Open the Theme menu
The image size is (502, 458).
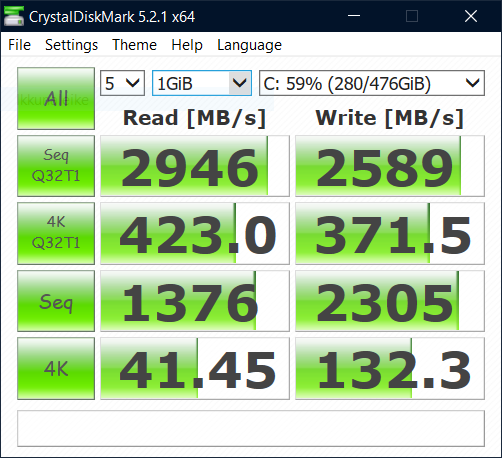click(x=134, y=45)
